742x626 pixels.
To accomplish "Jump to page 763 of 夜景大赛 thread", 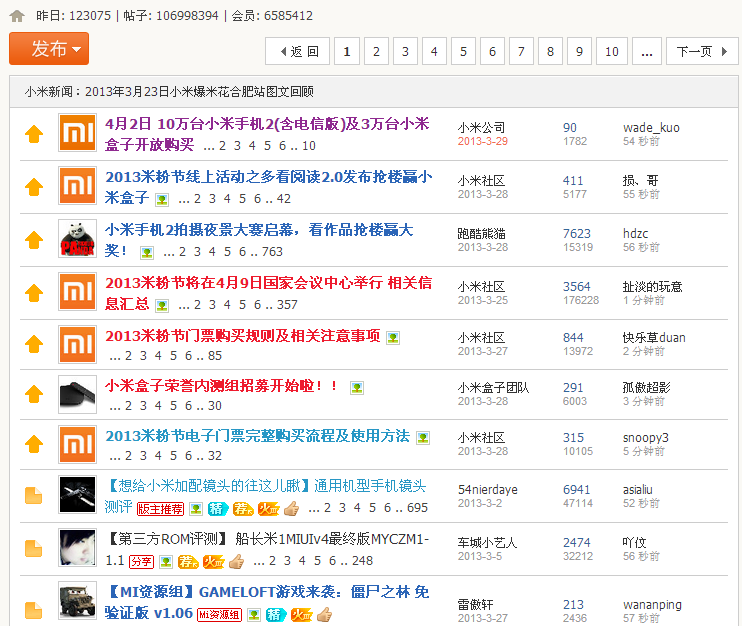I will 272,252.
